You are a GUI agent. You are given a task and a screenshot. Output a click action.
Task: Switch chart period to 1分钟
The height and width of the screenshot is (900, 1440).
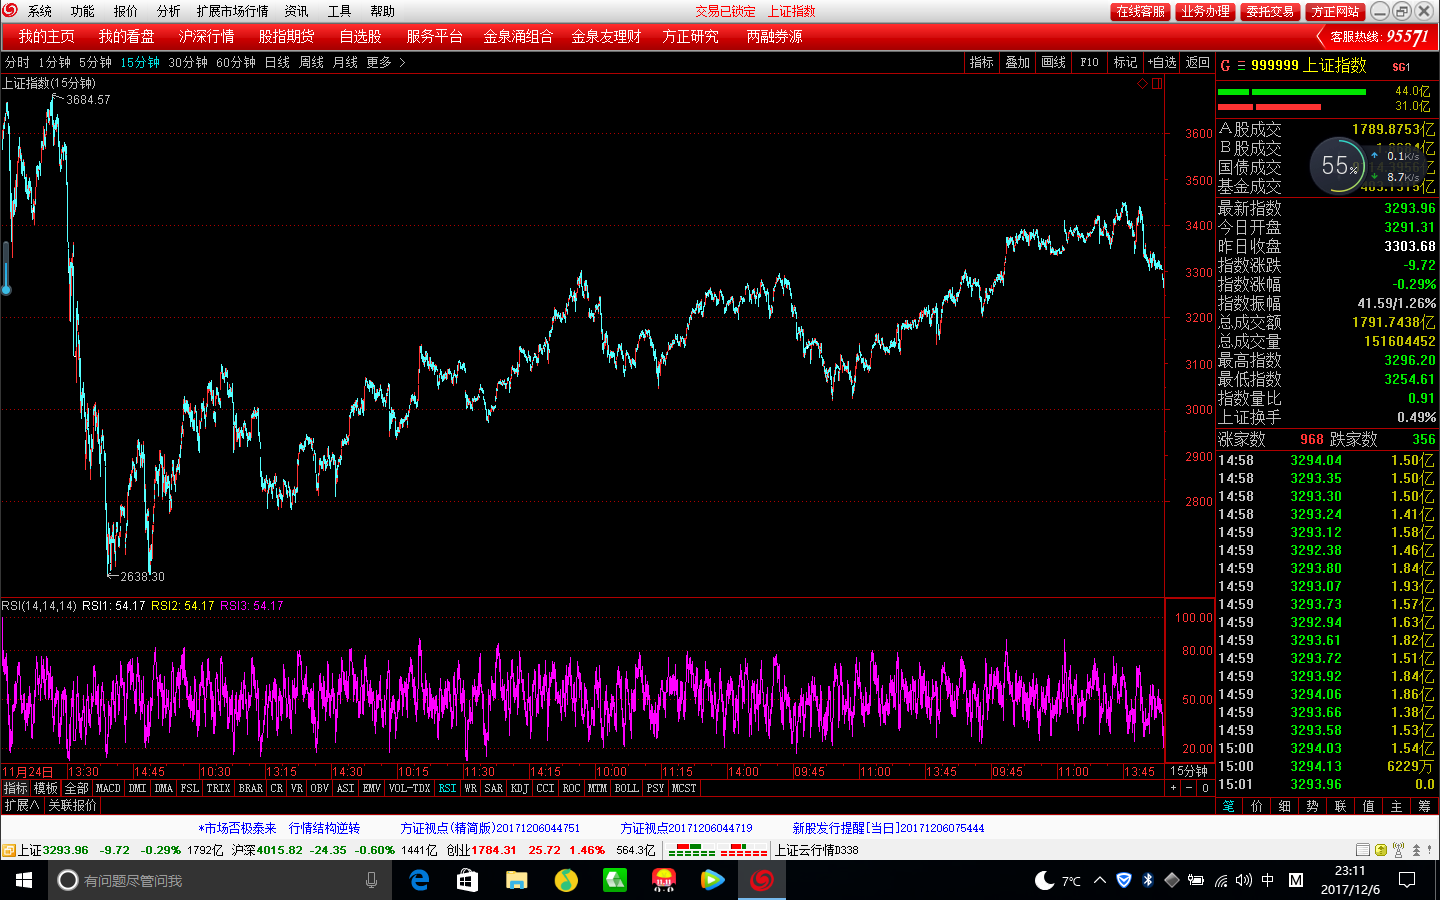point(54,62)
